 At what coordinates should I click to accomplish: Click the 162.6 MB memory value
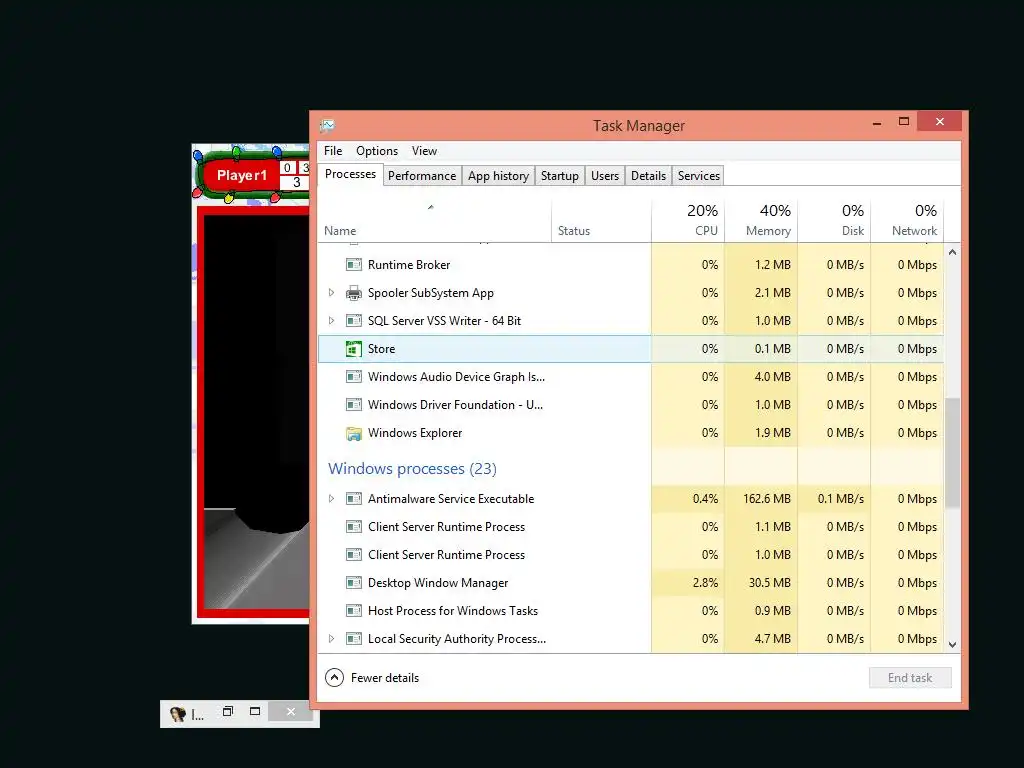click(767, 499)
